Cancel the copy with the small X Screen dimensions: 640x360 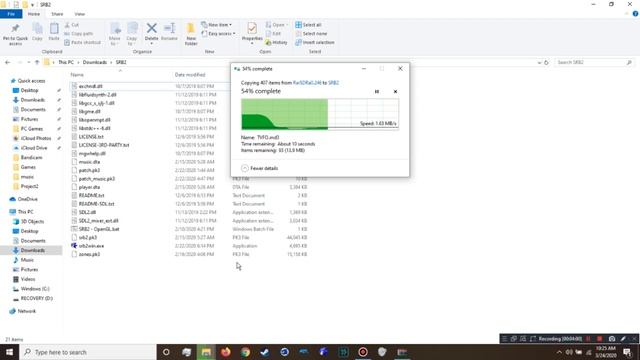[395, 91]
